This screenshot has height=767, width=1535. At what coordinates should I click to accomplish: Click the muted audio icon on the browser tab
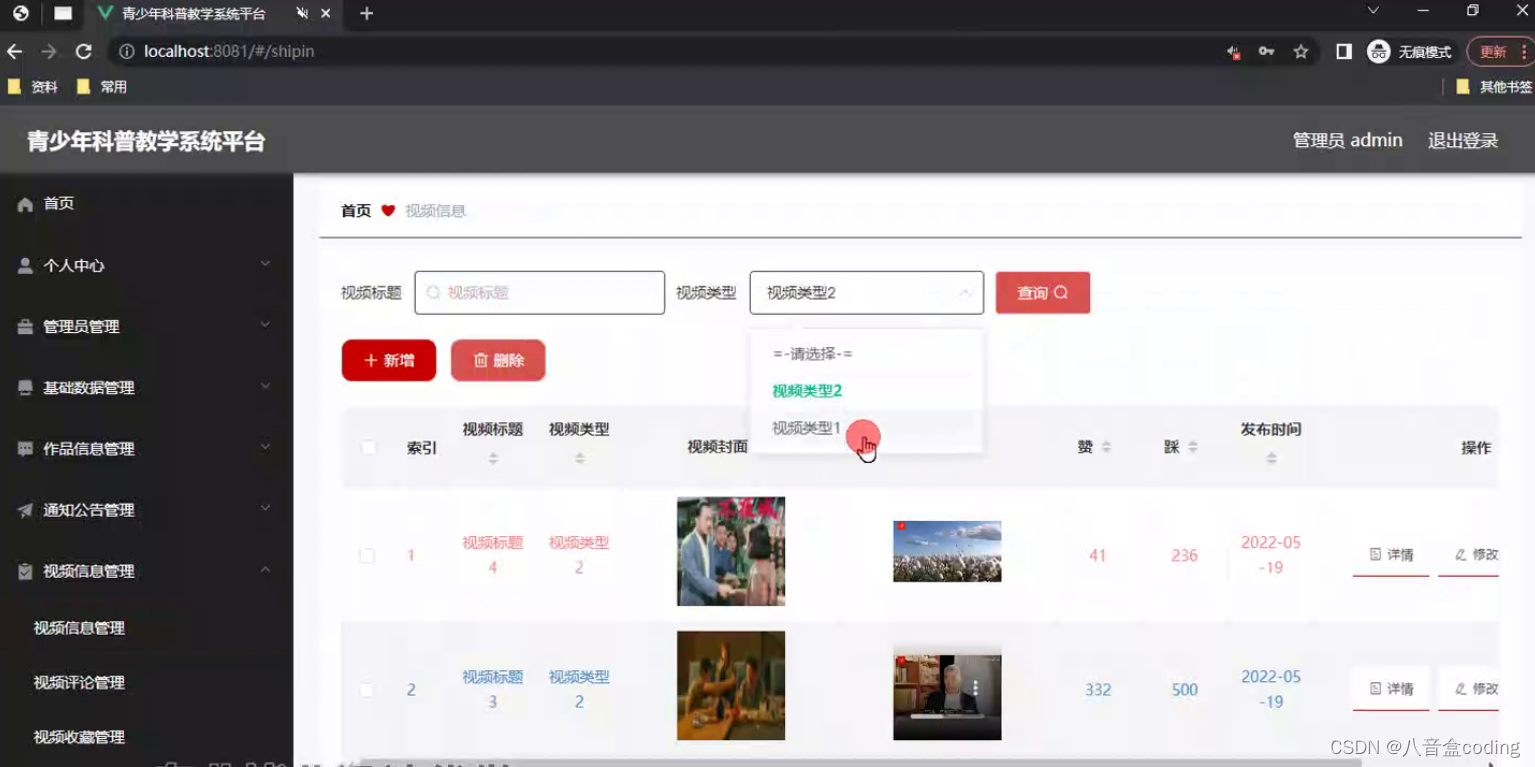point(302,14)
